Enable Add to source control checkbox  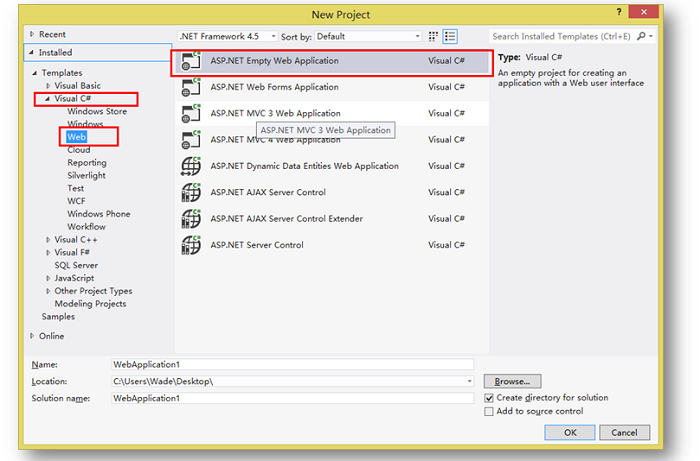(489, 411)
